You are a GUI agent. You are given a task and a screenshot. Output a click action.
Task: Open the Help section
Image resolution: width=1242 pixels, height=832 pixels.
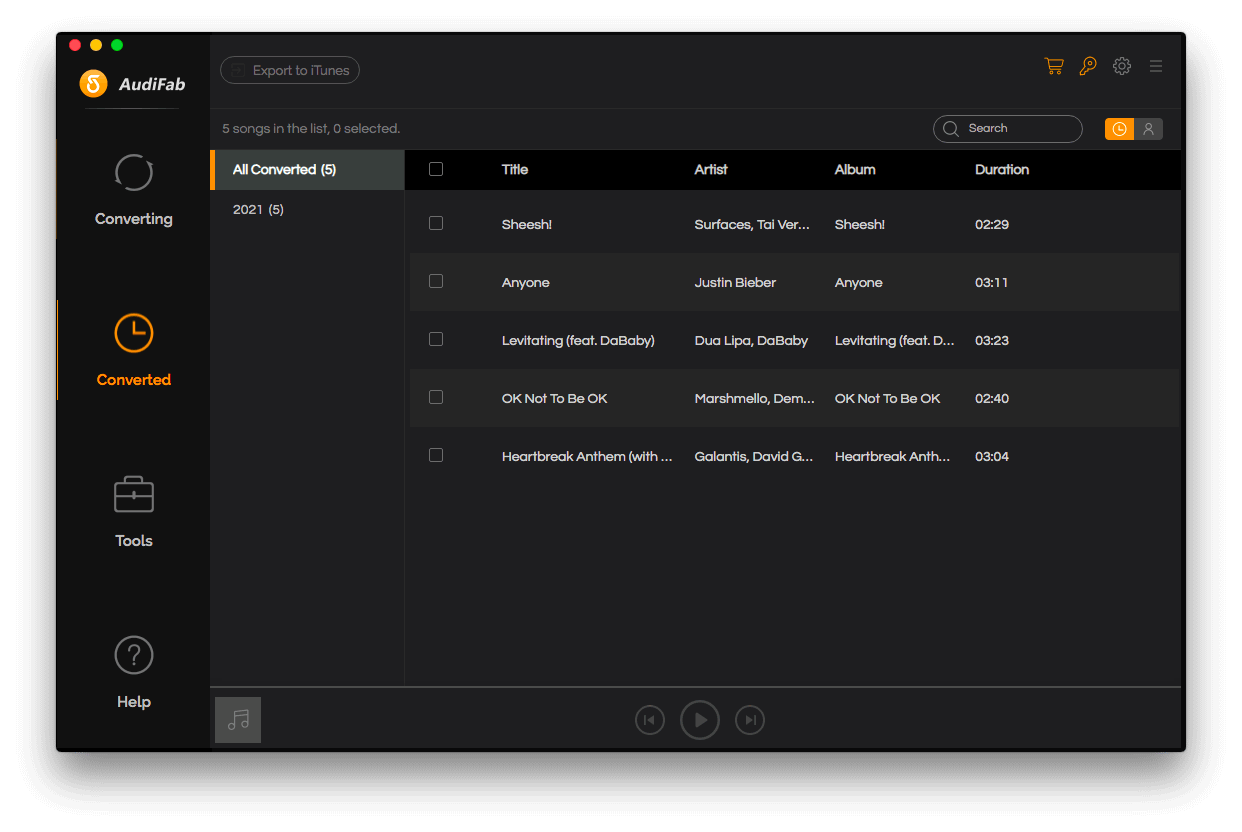click(134, 673)
